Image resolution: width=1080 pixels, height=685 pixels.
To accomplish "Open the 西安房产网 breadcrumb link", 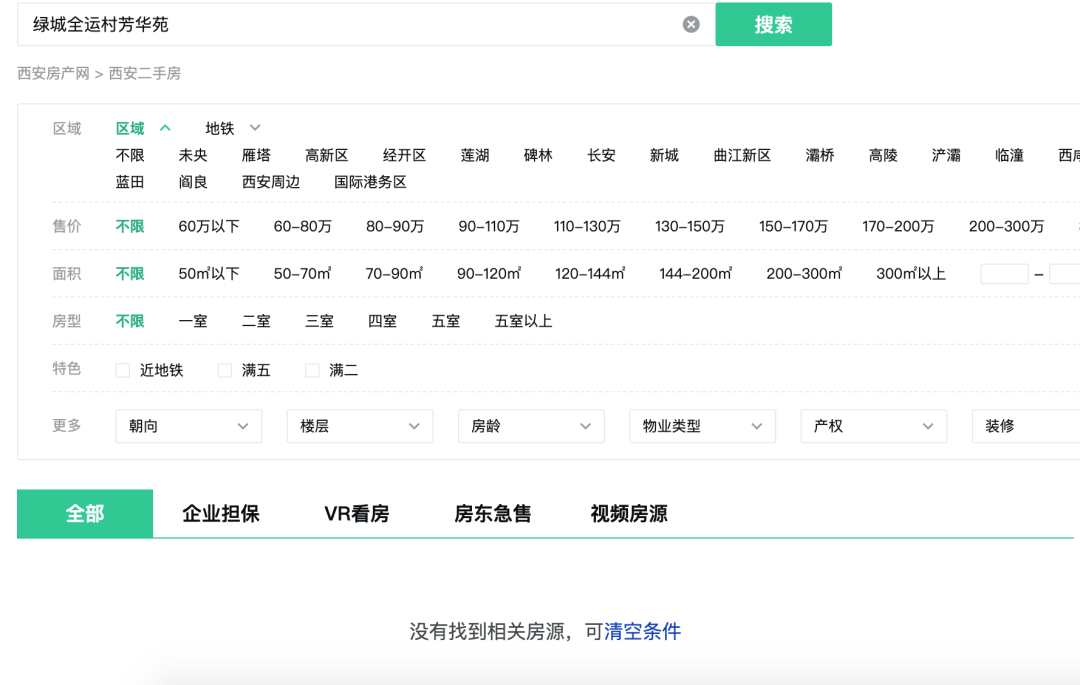I will pos(53,74).
